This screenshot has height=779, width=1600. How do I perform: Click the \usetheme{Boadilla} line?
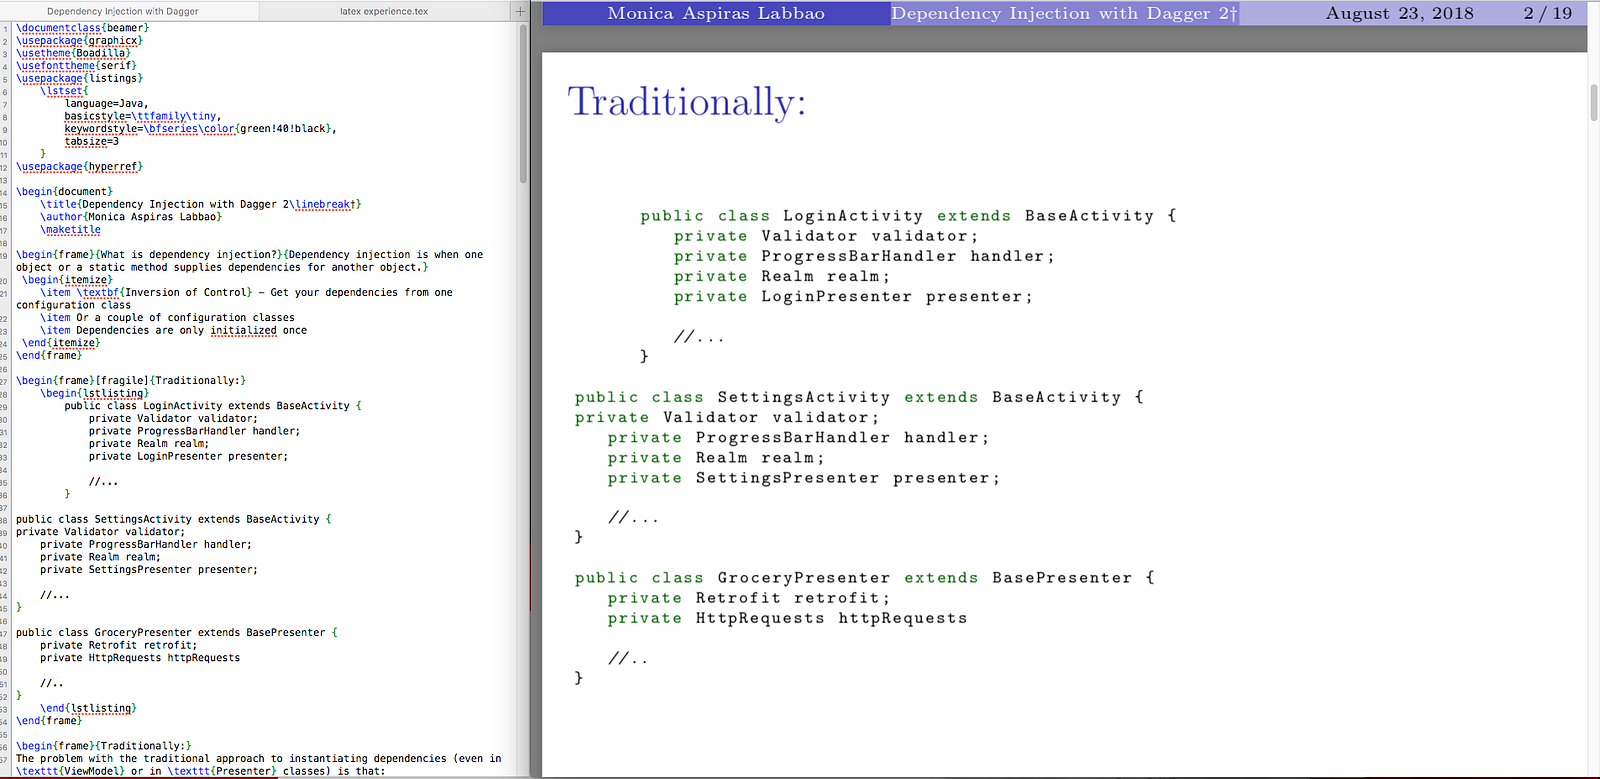(x=73, y=53)
